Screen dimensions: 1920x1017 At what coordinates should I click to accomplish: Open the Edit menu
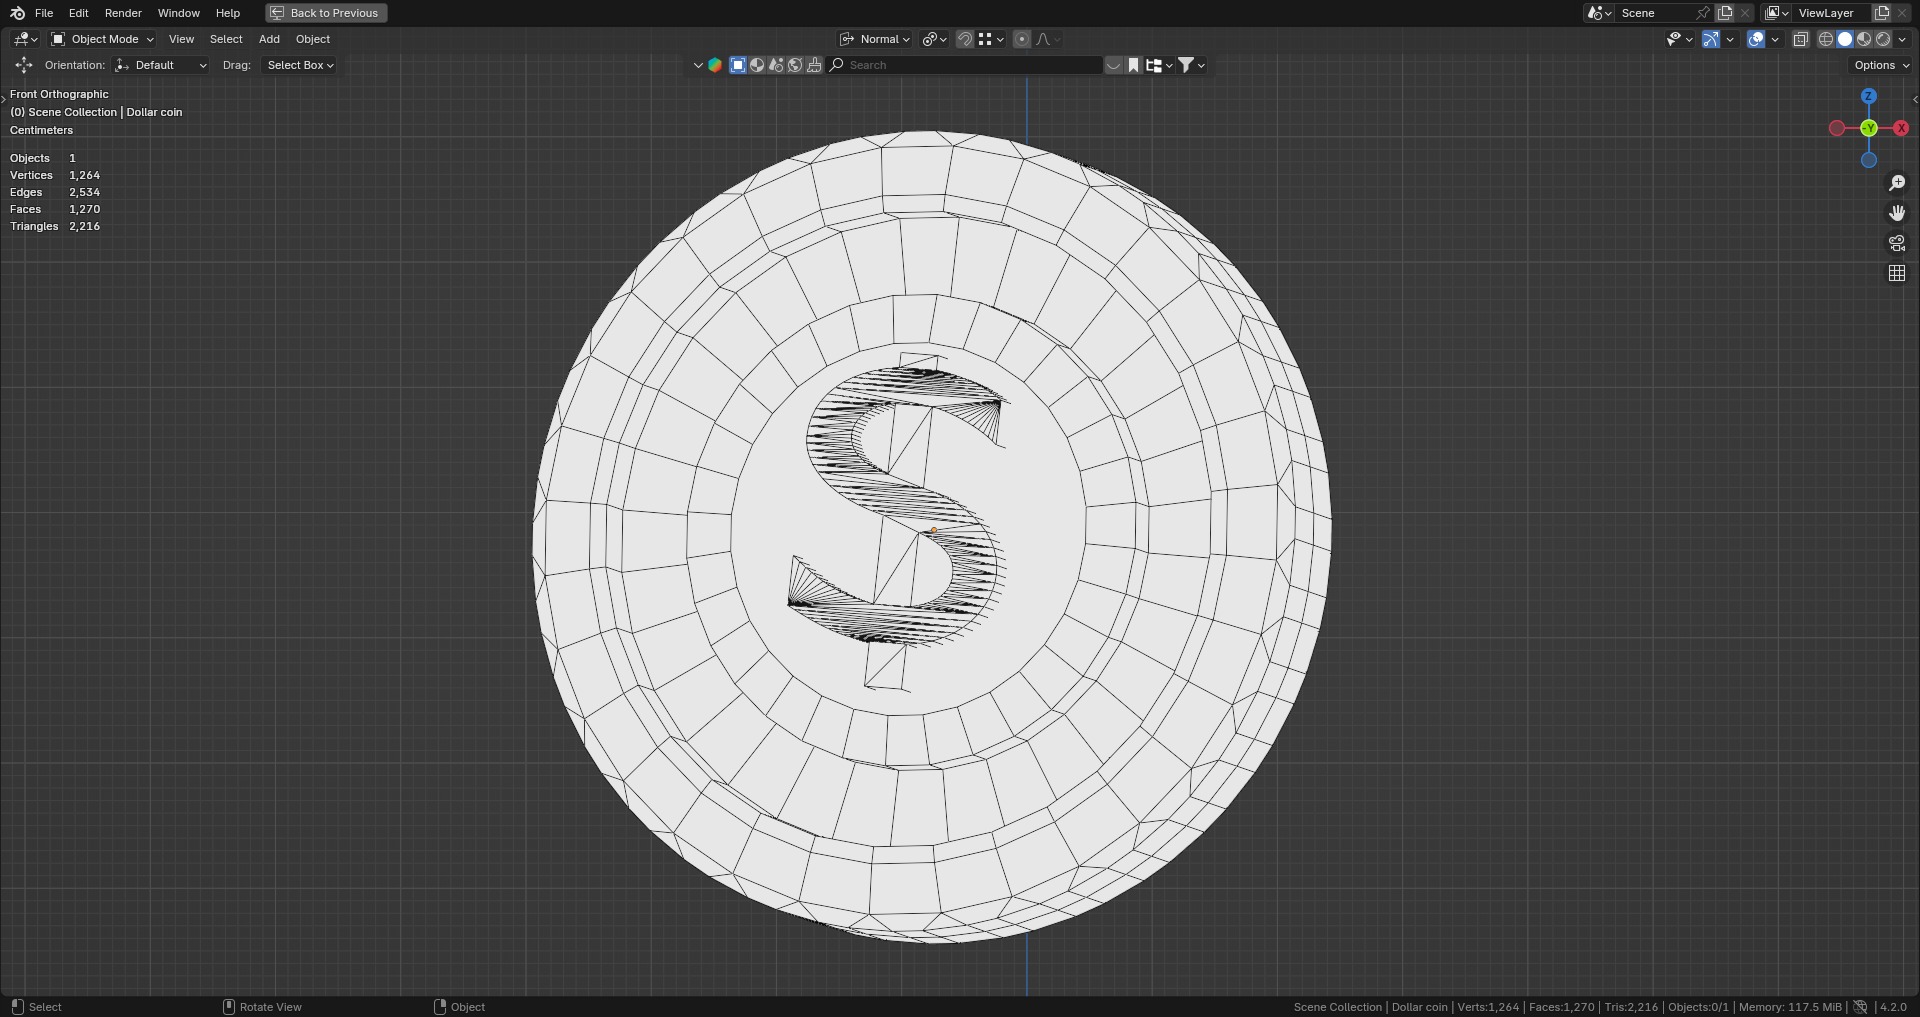79,13
